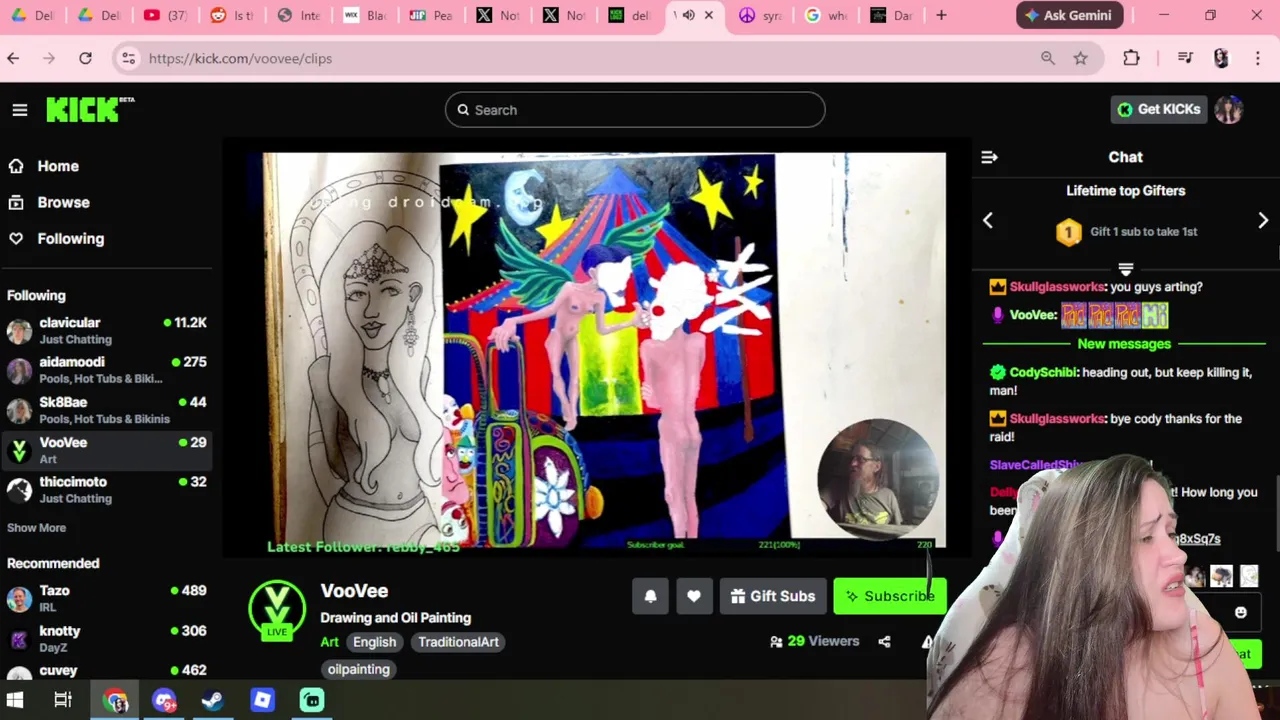This screenshot has width=1280, height=720.
Task: Toggle the notification bell for VooVee
Action: [650, 596]
